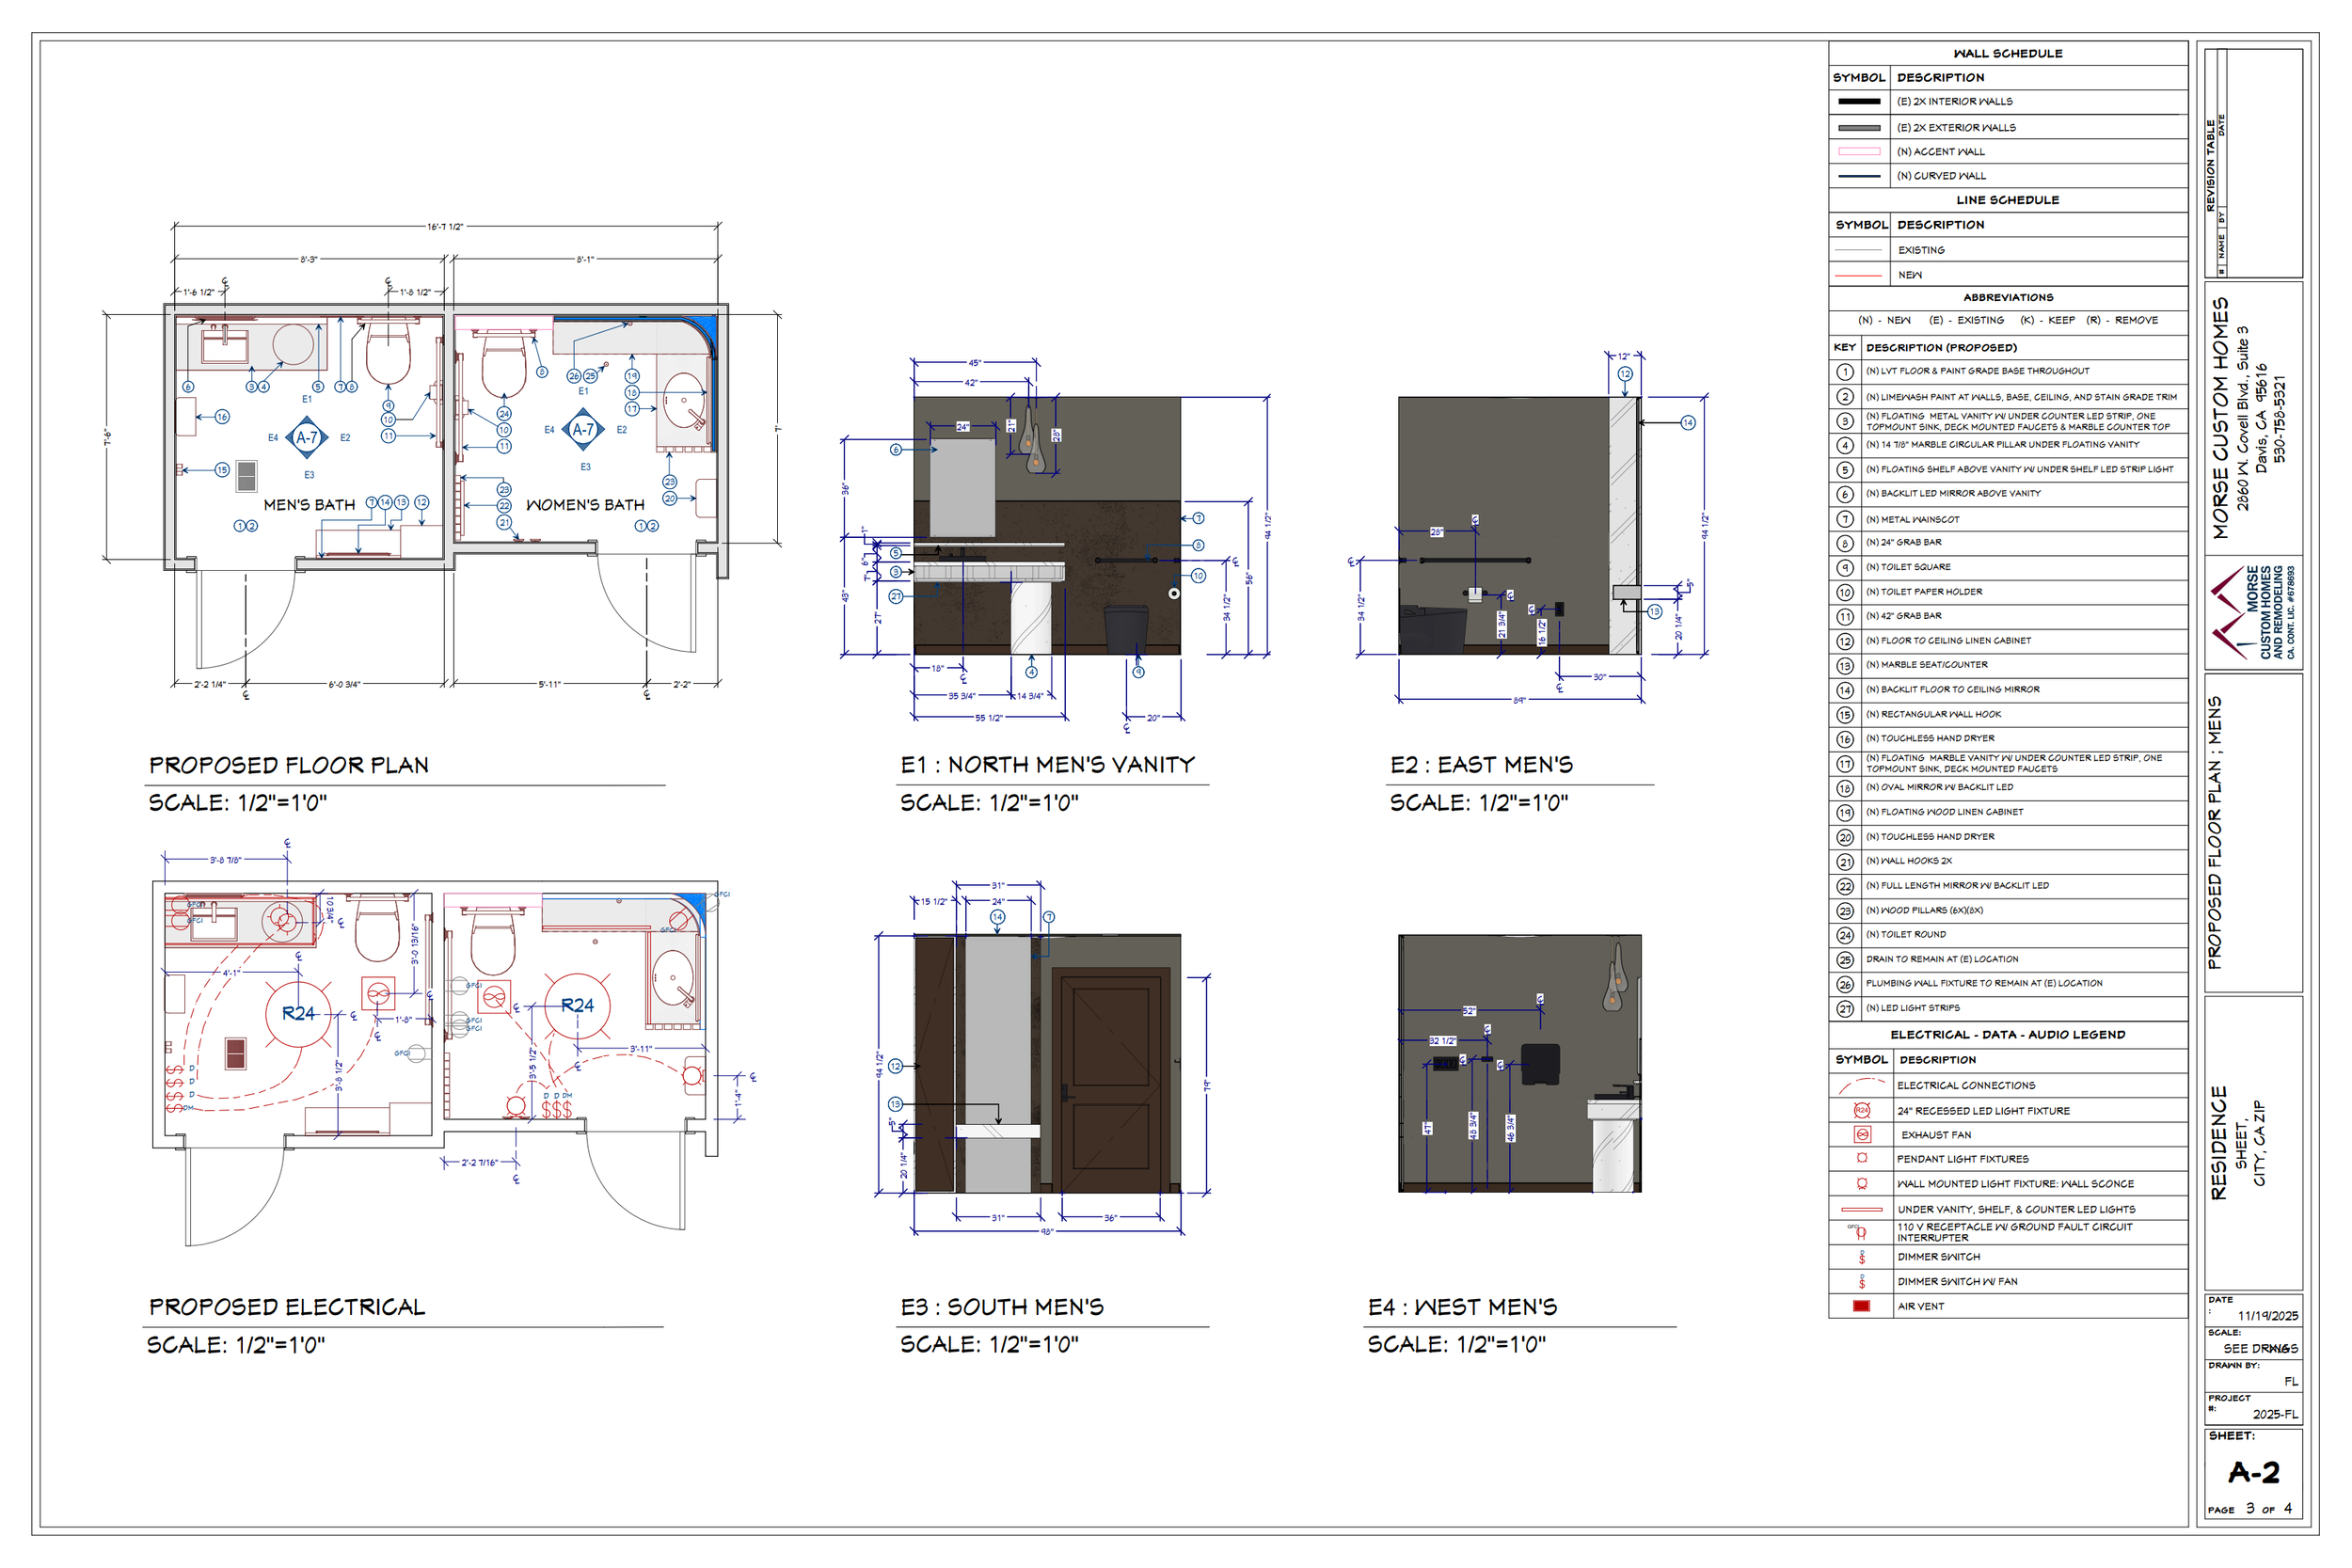Click the (N) FLOOR TO CEILING LINEN CABINET entry
2352x1568 pixels.
click(1948, 640)
